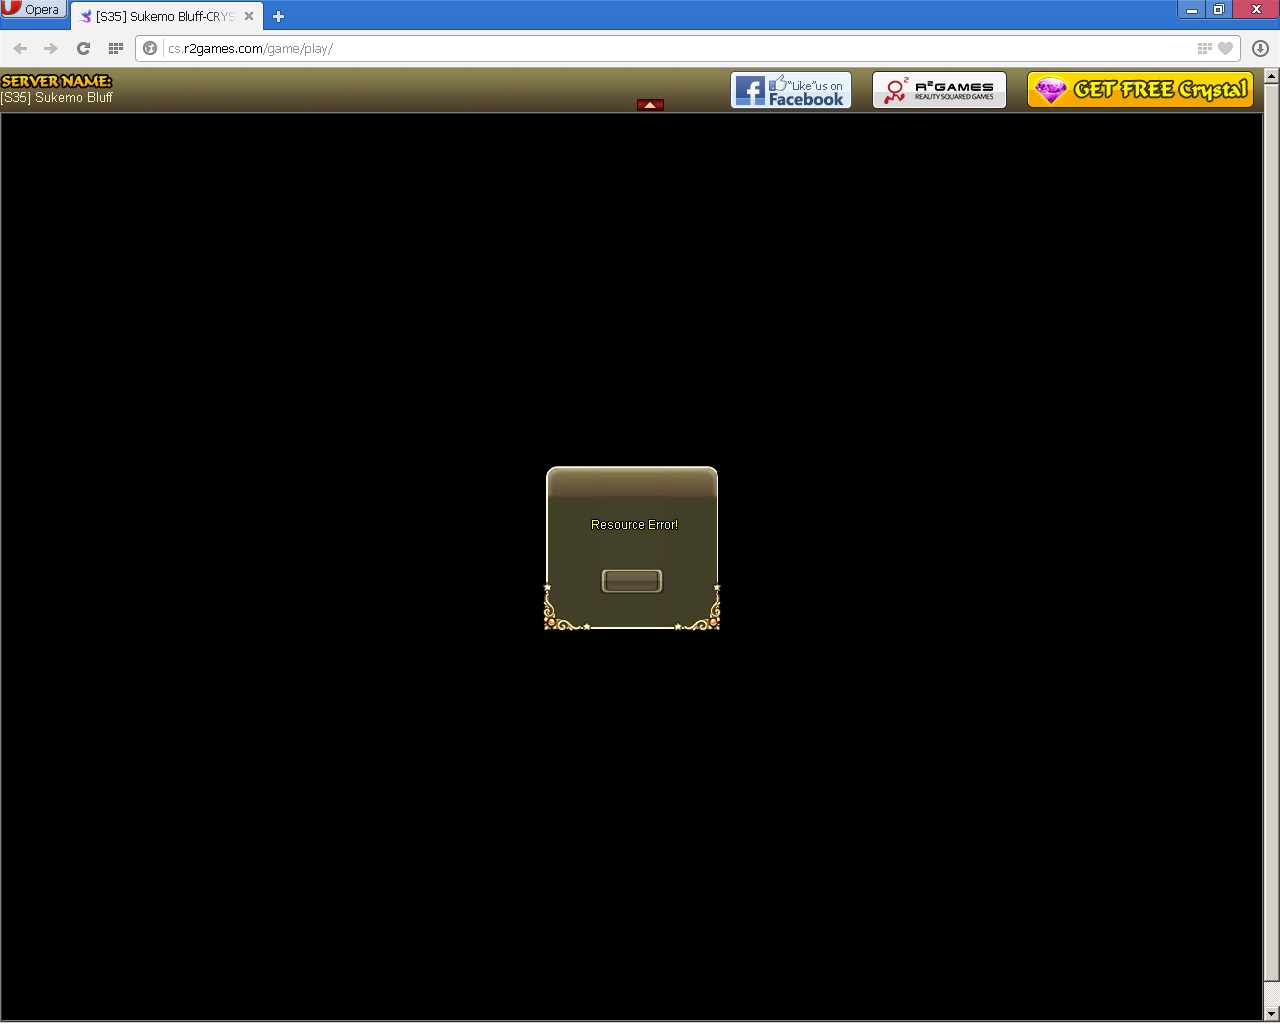Click the Get Free Crystal button

point(1140,90)
